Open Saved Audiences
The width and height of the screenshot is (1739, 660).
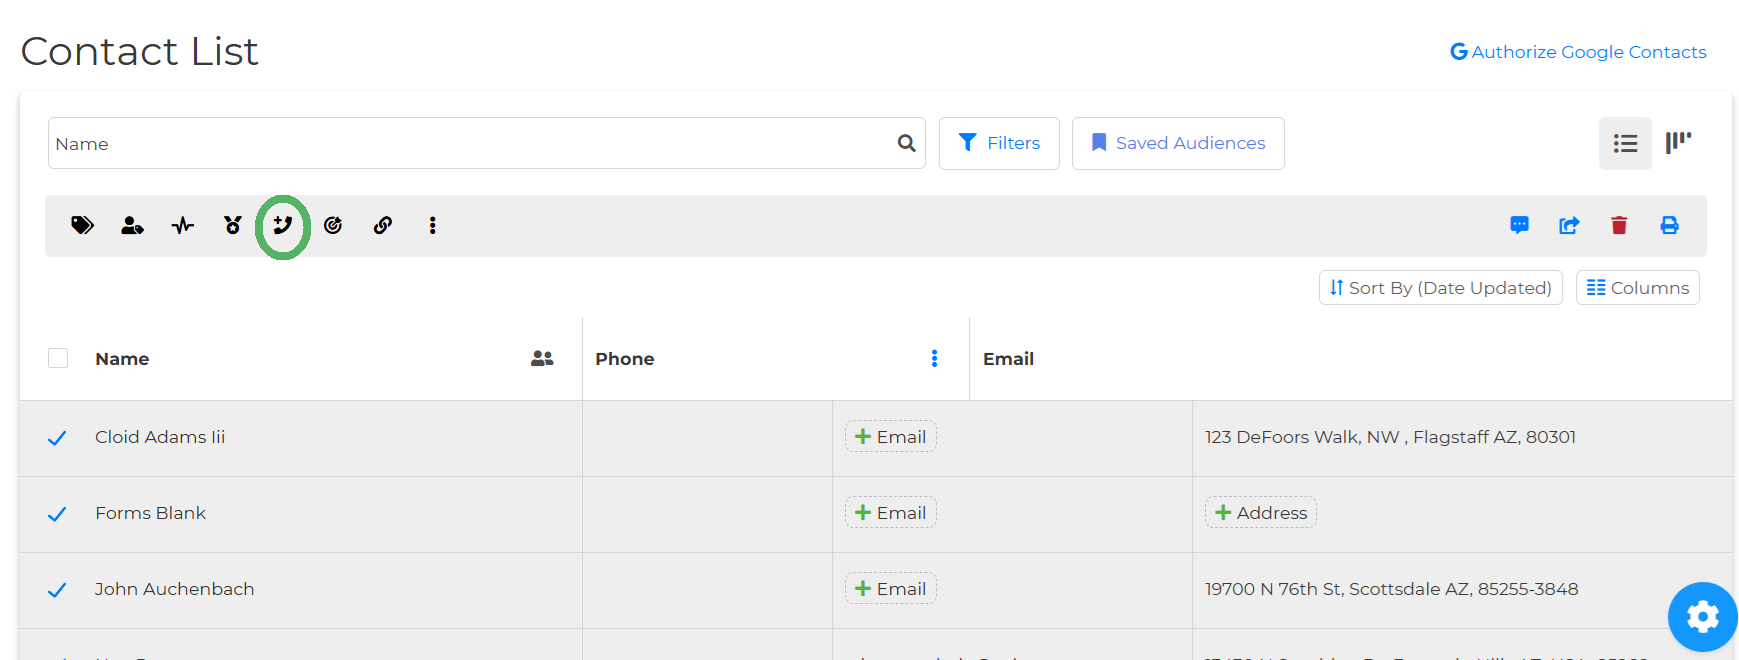pyautogui.click(x=1178, y=143)
